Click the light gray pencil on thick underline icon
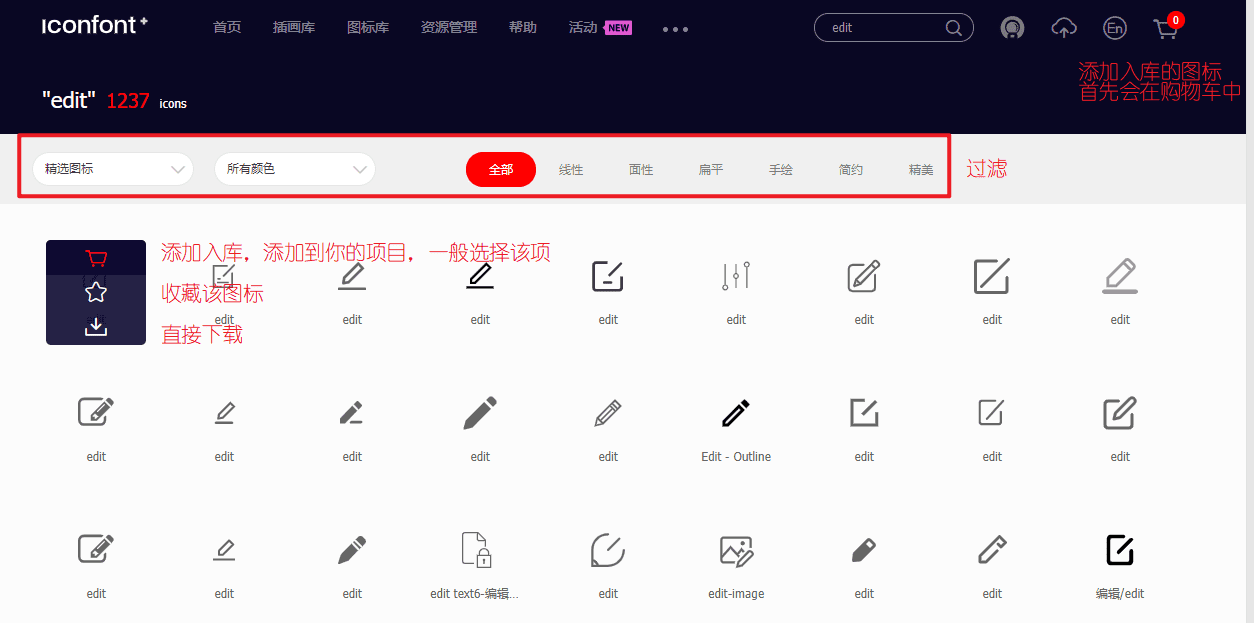Image resolution: width=1254 pixels, height=623 pixels. click(1120, 276)
